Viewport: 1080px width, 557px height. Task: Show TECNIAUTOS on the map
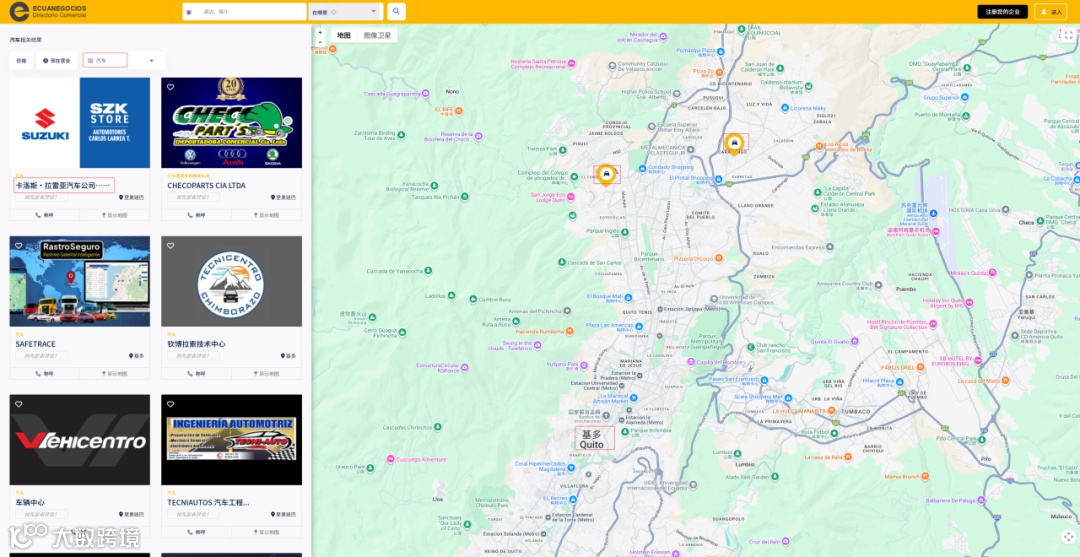pyautogui.click(x=267, y=532)
